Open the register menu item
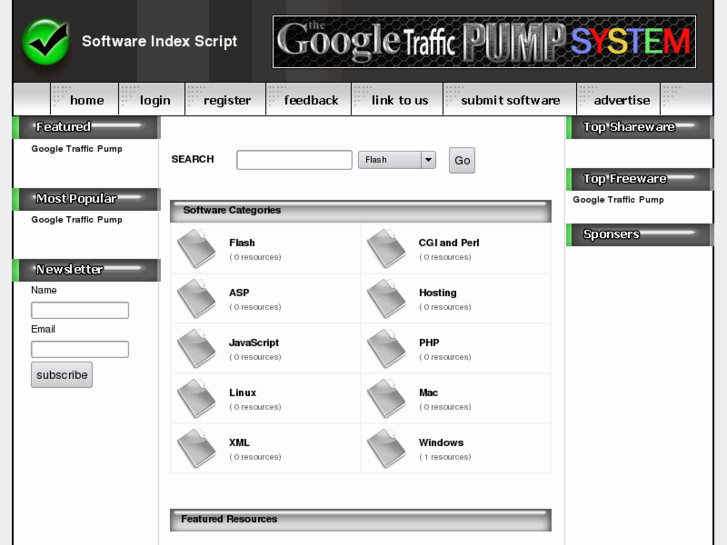 point(227,100)
